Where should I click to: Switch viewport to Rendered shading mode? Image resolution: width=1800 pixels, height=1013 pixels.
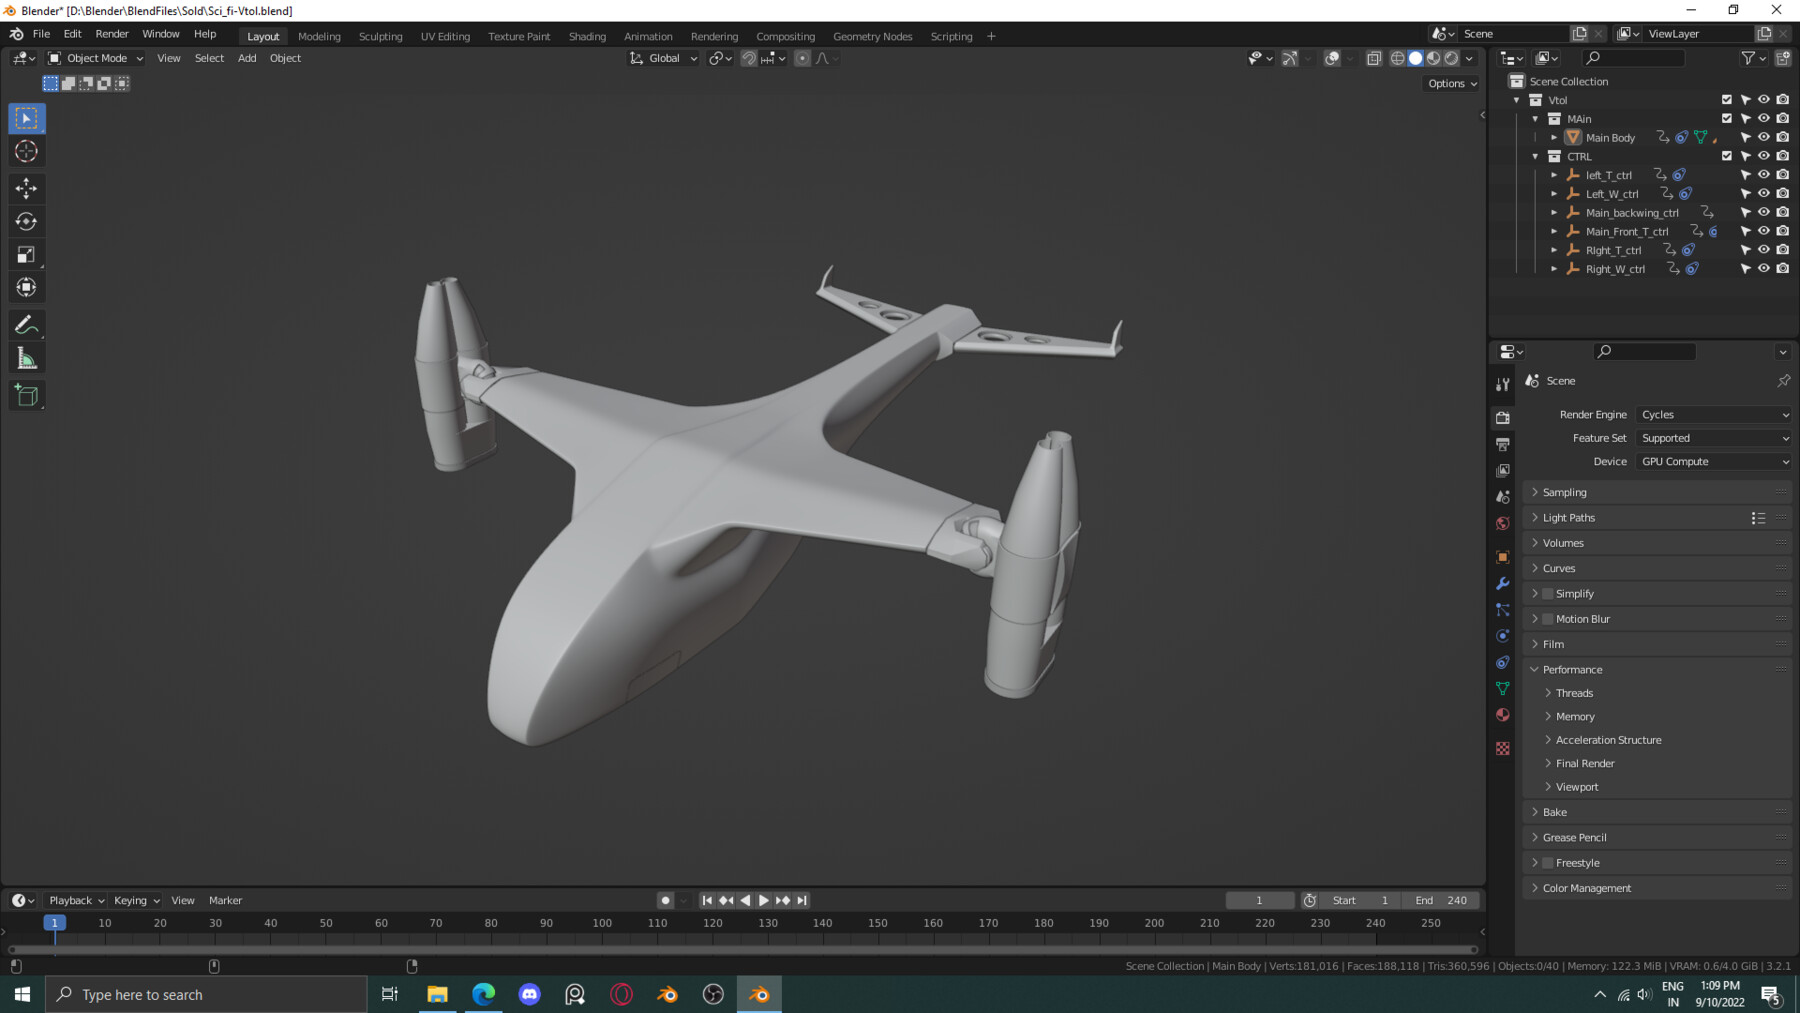1450,58
